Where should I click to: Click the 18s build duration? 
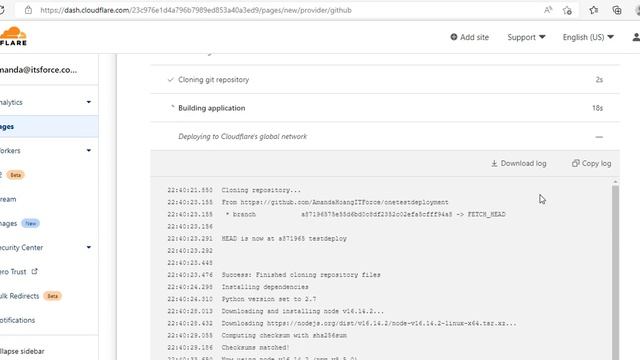click(x=598, y=108)
